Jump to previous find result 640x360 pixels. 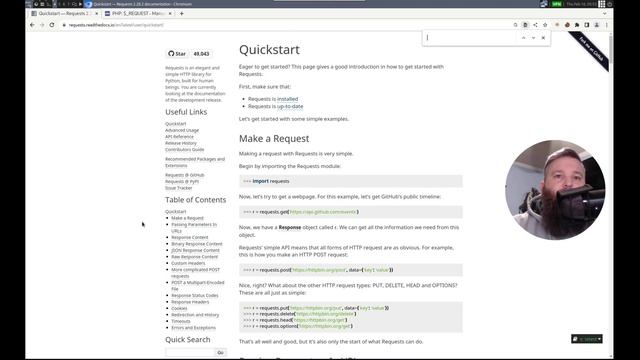pos(524,38)
